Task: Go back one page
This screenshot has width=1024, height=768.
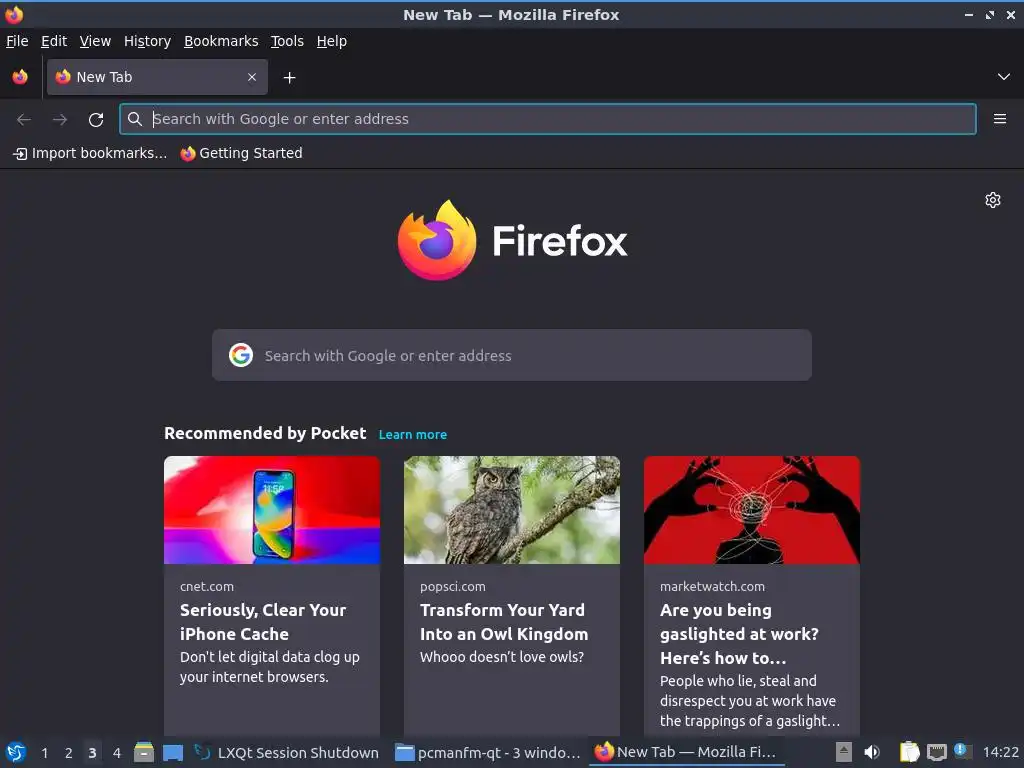Action: (24, 119)
